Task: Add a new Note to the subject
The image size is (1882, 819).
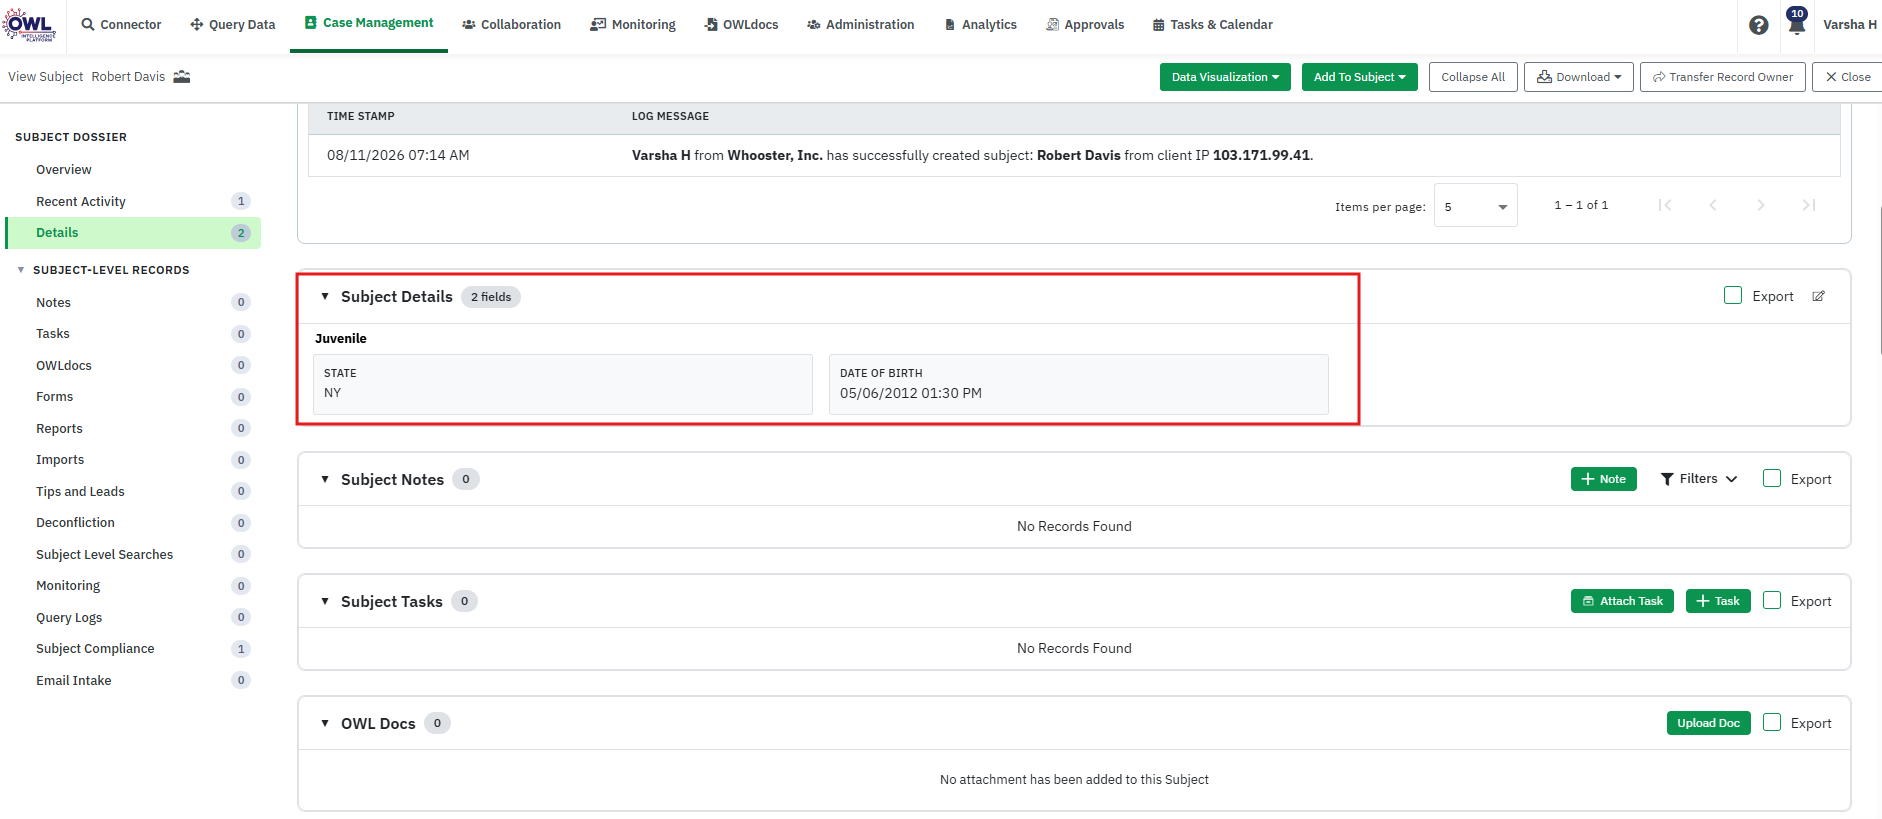Action: 1603,479
